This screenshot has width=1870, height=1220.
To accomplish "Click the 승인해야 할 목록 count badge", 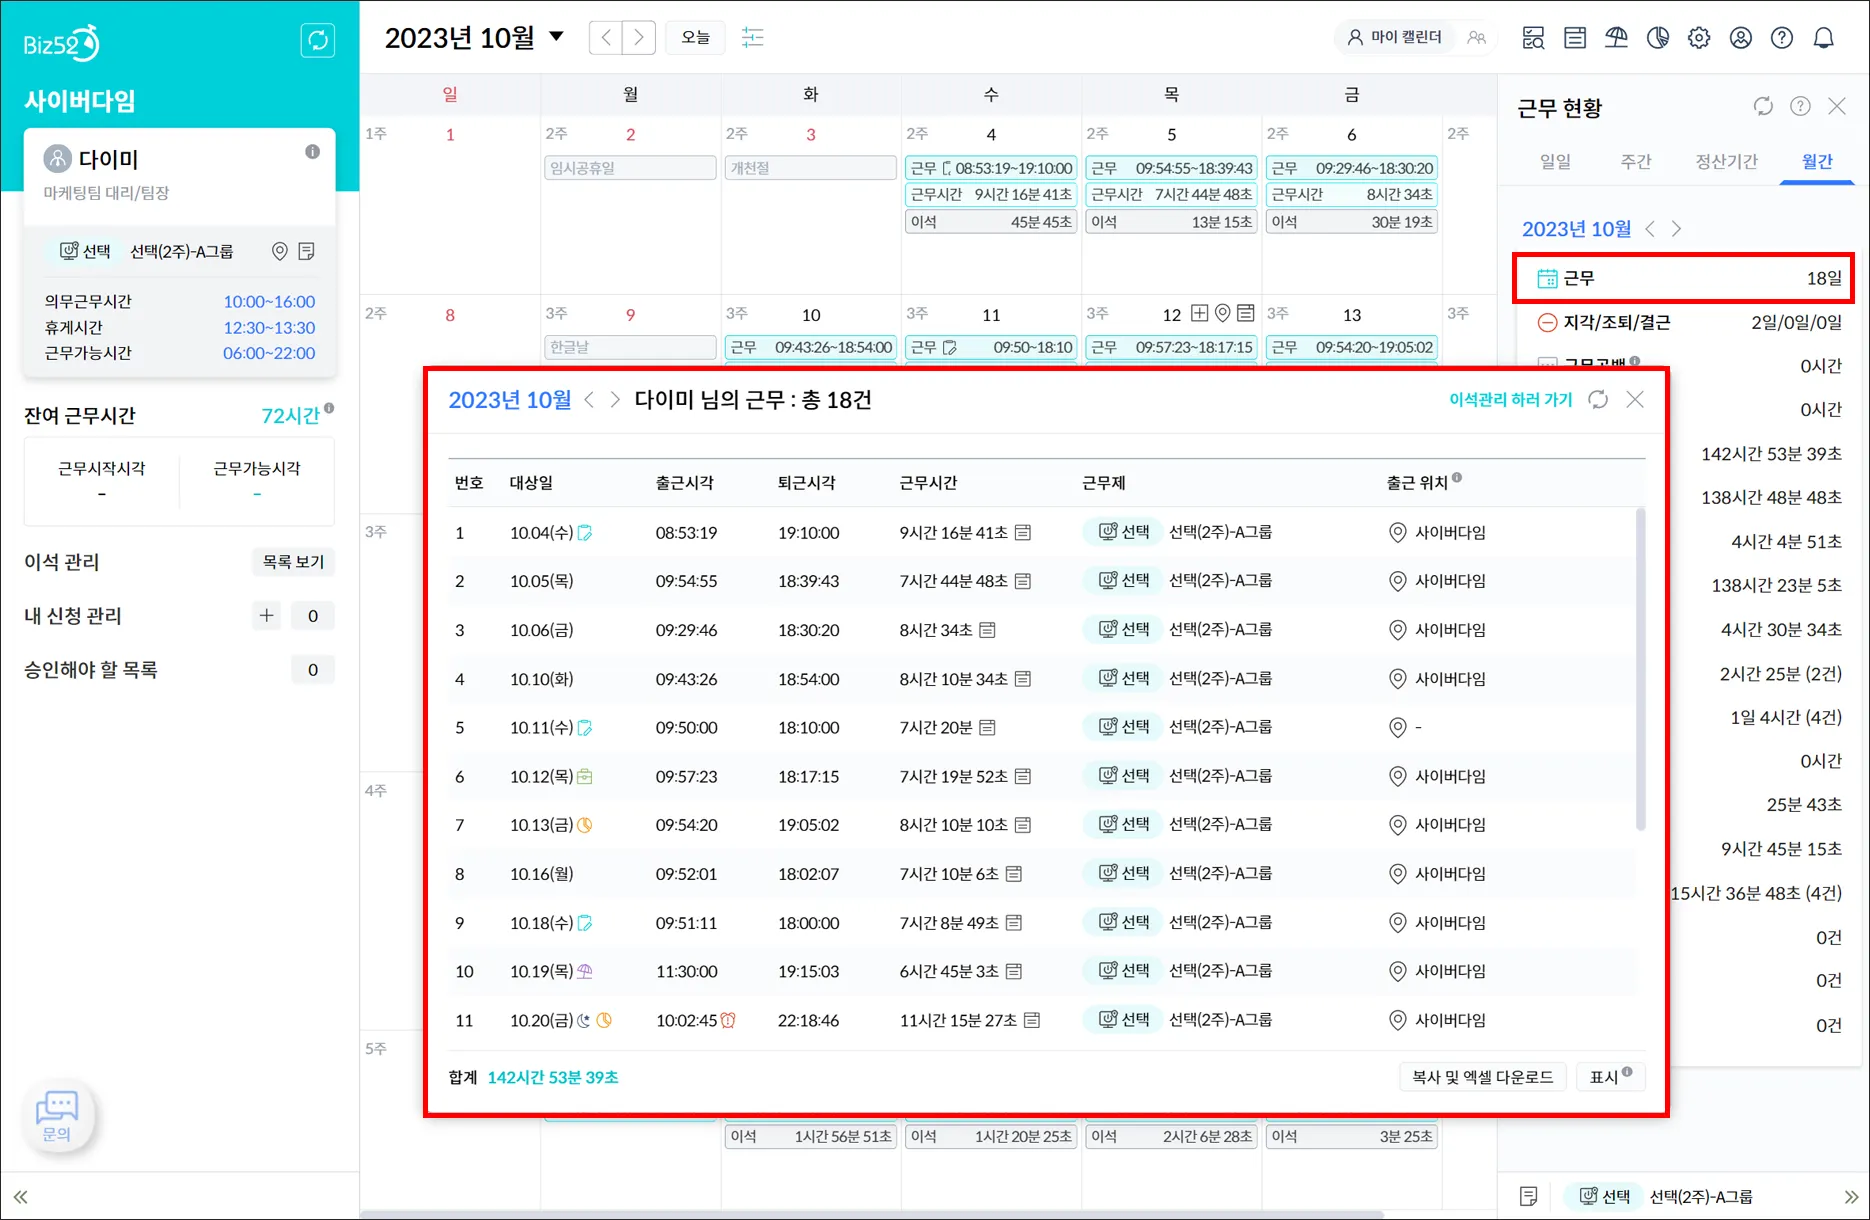I will point(313,670).
